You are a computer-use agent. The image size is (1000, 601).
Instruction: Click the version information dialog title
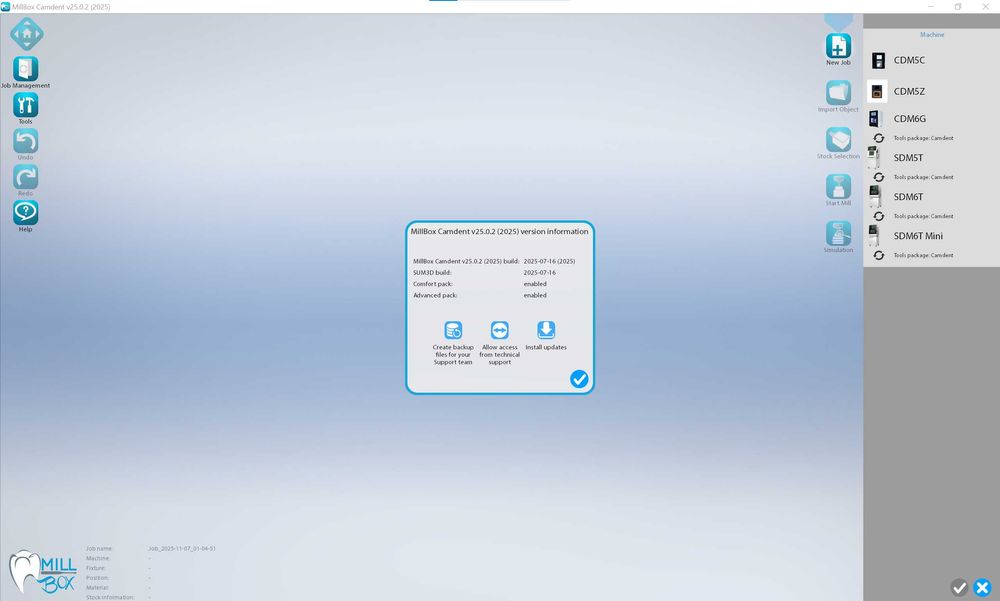pyautogui.click(x=499, y=232)
